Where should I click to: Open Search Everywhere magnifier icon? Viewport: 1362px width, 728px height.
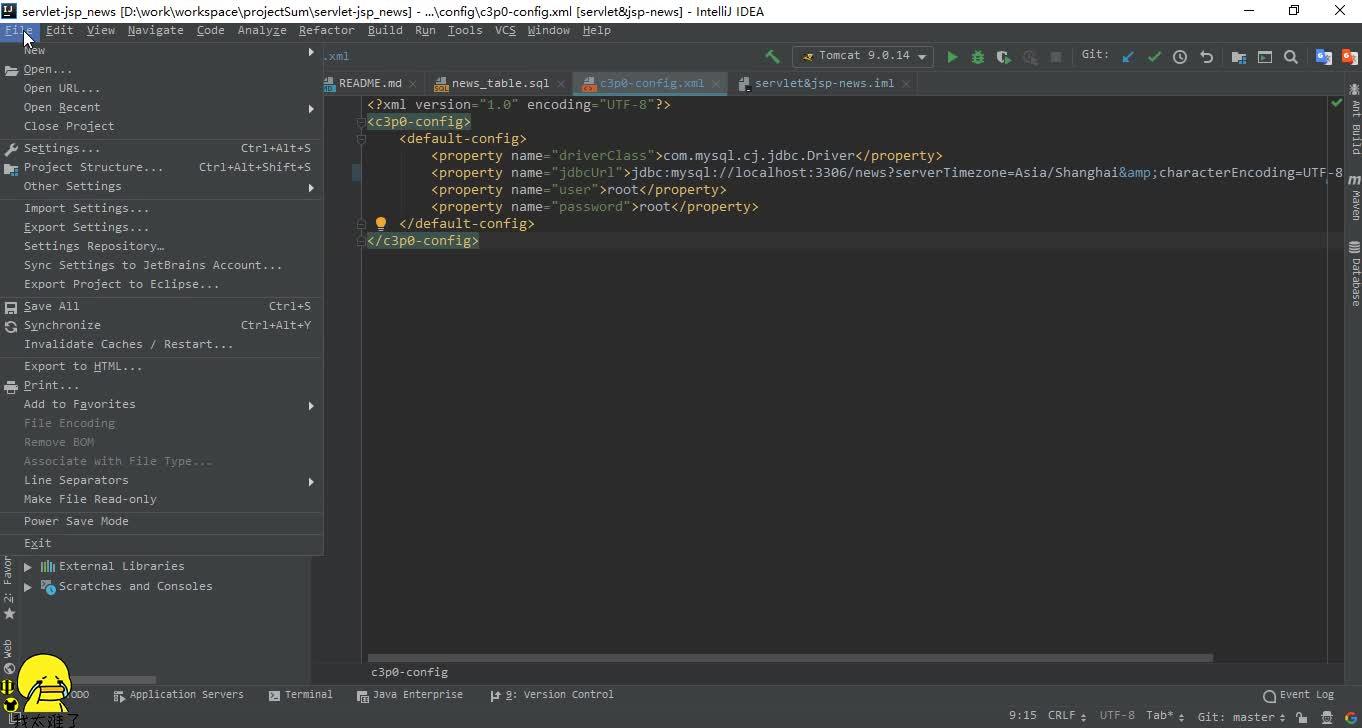[1290, 56]
